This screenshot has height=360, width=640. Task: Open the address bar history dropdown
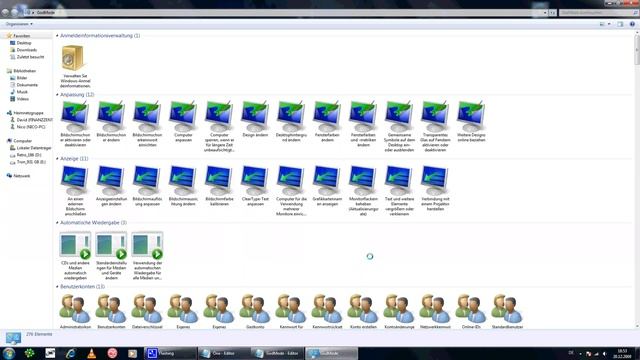(545, 13)
